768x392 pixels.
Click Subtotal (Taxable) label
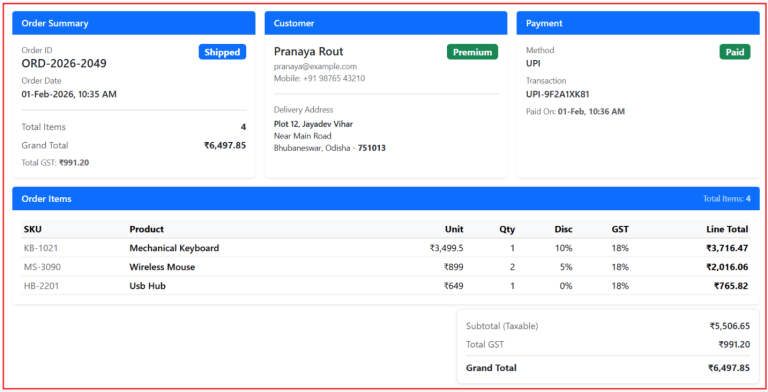502,326
